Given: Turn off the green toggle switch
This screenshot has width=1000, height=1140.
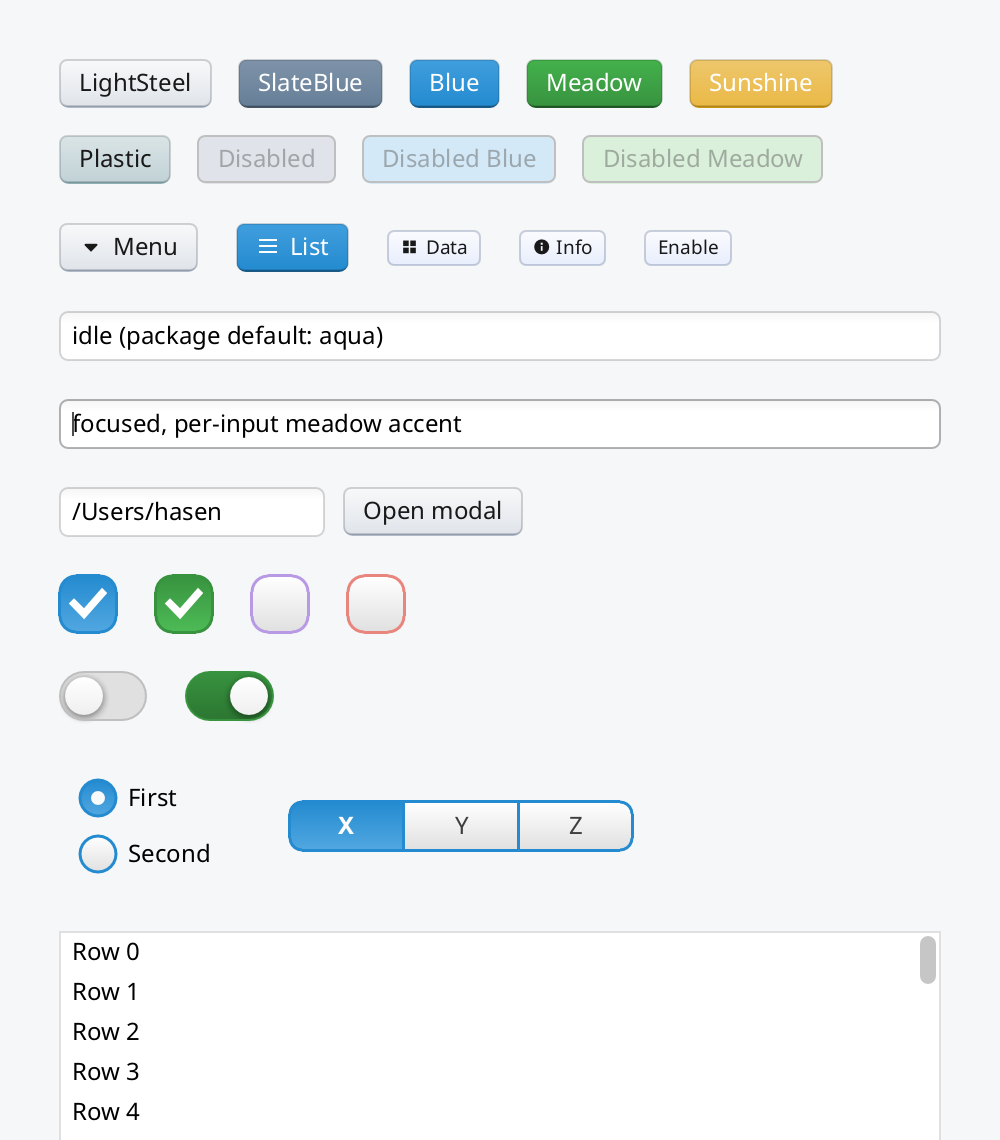Looking at the screenshot, I should tap(230, 696).
